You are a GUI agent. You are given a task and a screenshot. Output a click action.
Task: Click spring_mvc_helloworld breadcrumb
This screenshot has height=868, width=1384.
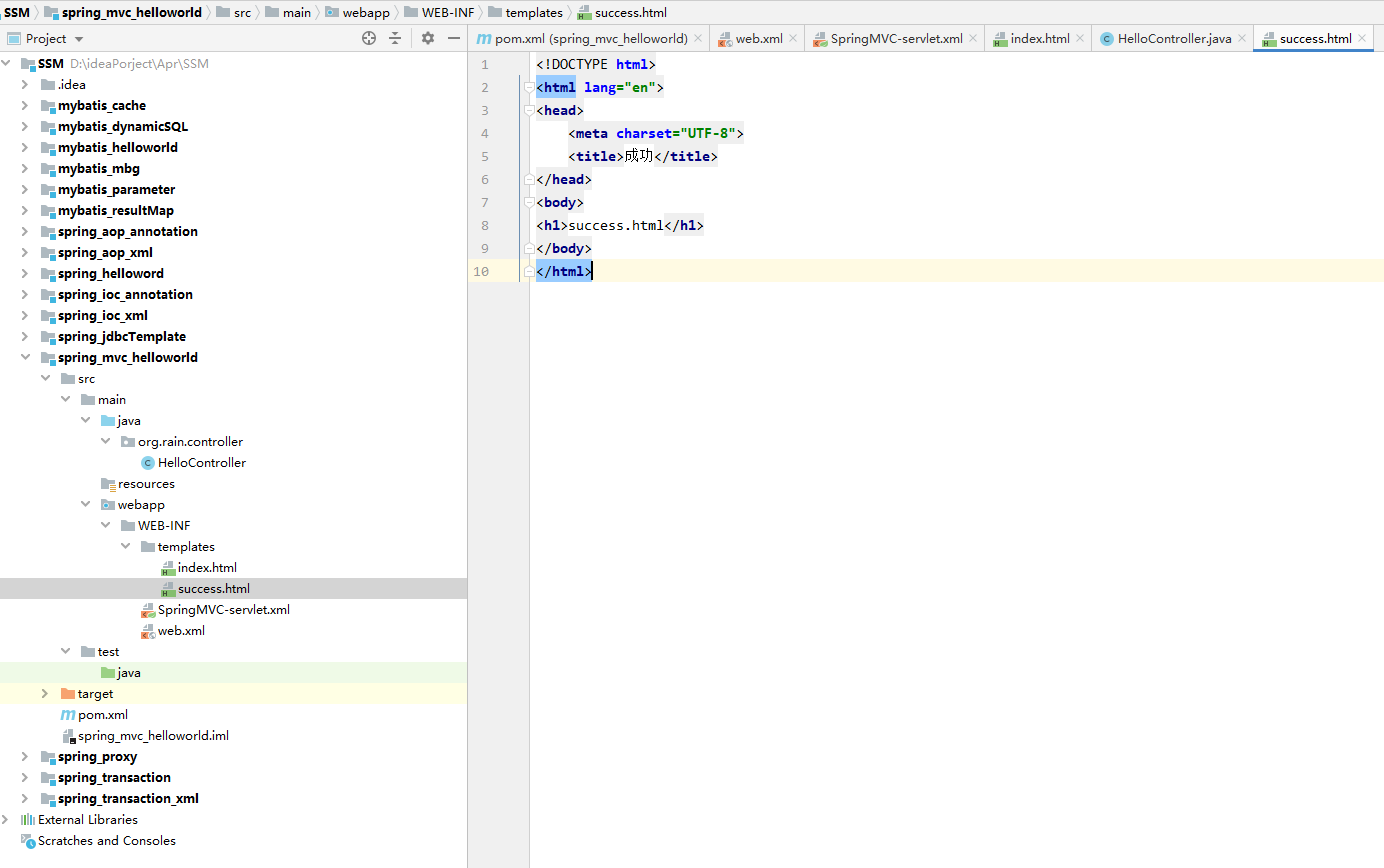point(122,13)
